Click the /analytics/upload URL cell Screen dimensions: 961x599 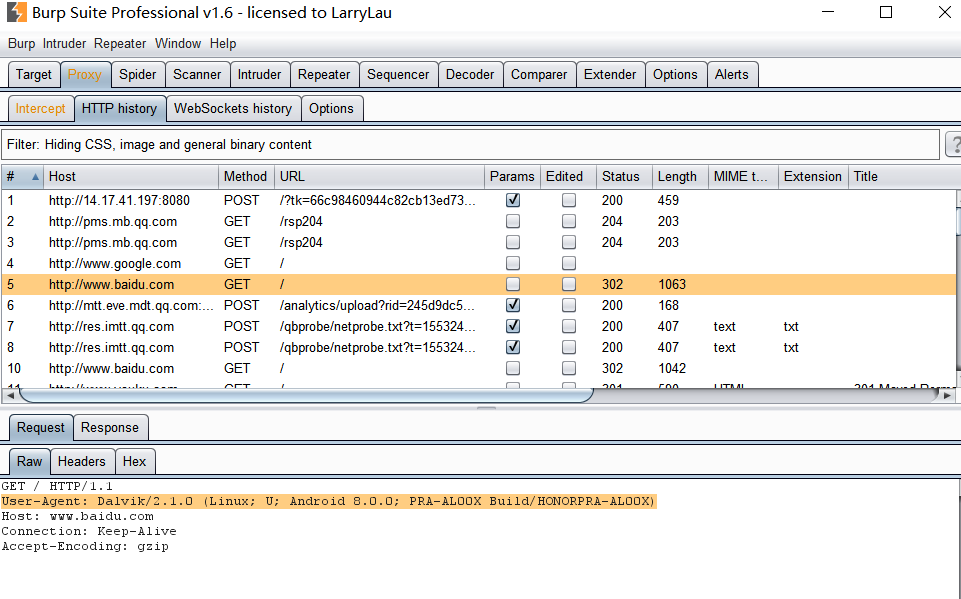[377, 305]
